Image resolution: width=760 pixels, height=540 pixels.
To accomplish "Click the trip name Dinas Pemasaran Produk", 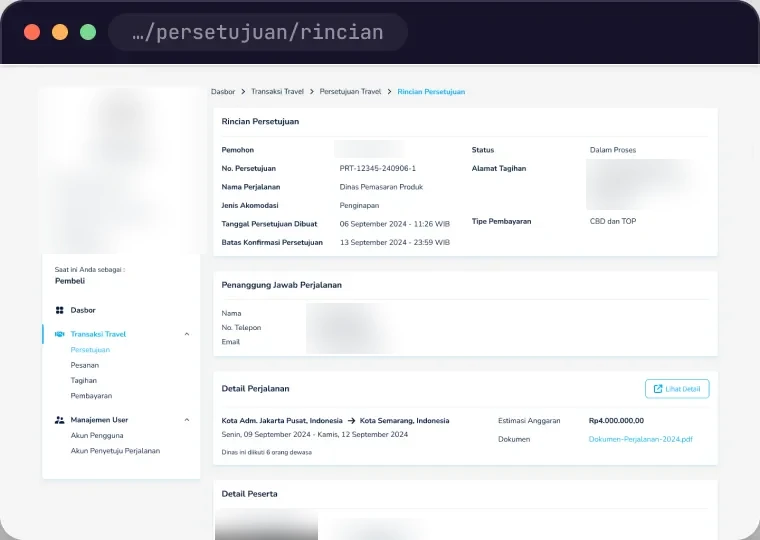I will (381, 187).
